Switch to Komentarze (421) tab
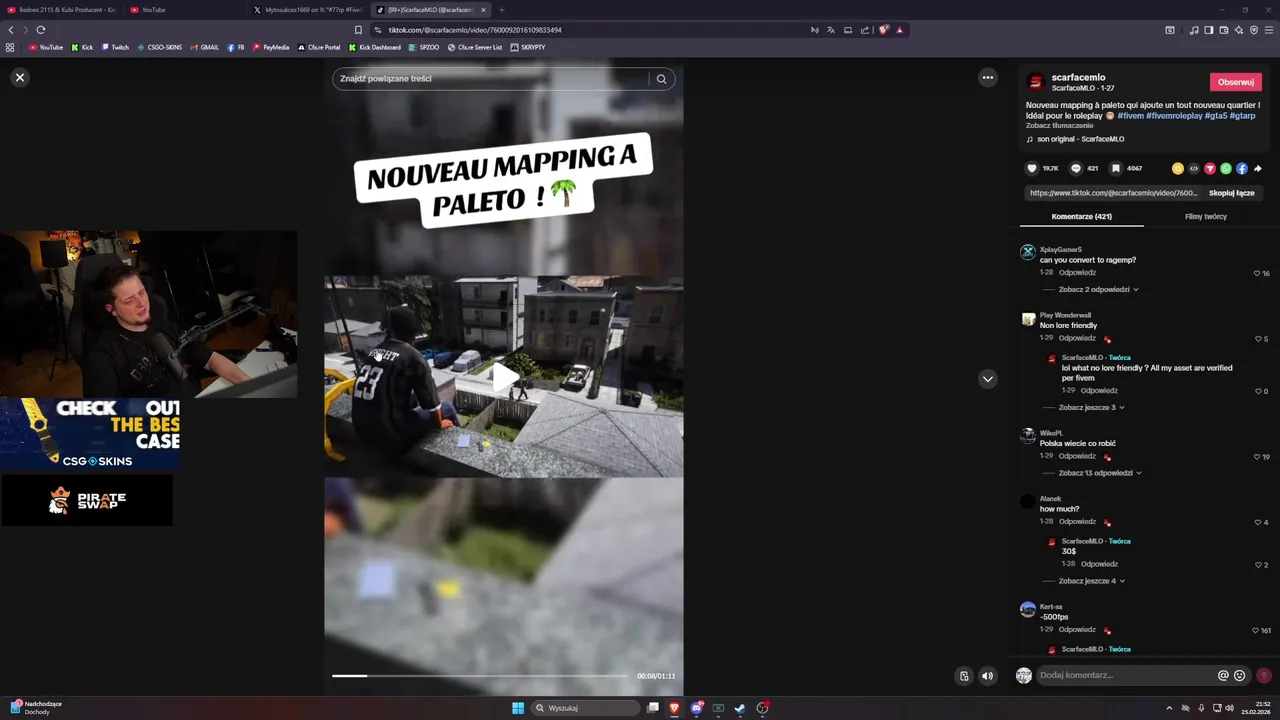The height and width of the screenshot is (720, 1280). point(1081,216)
